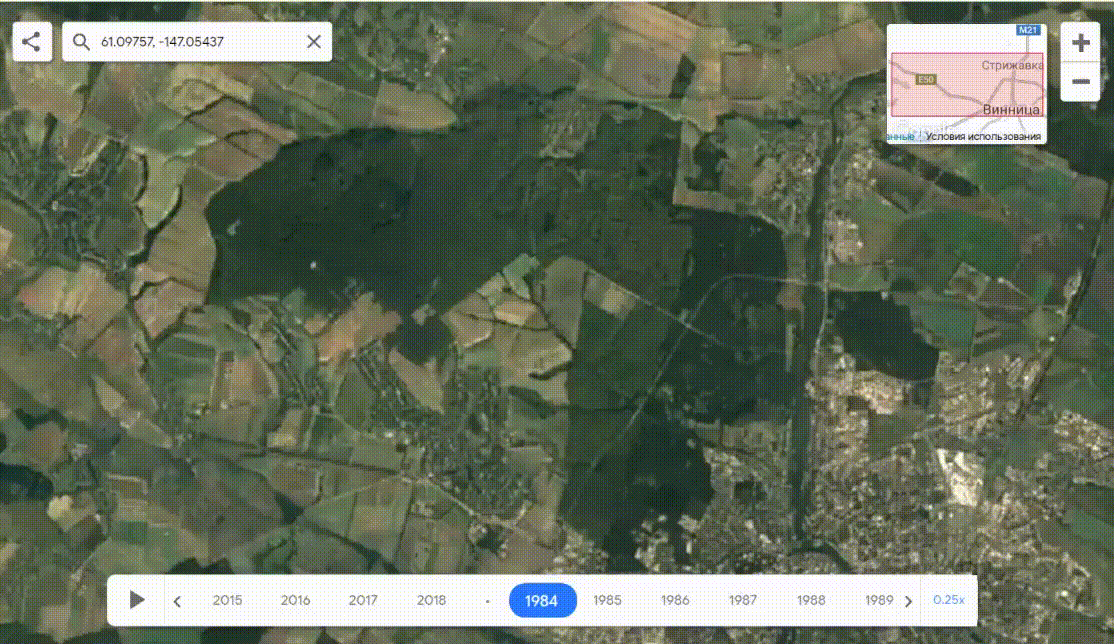This screenshot has width=1114, height=644.
Task: Select year 2018 on timeline
Action: click(431, 600)
